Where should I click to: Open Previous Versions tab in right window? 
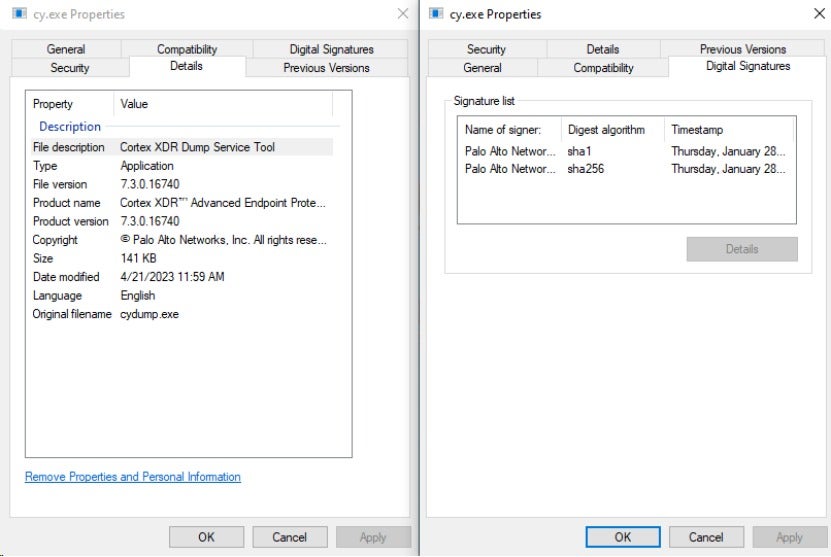click(742, 49)
